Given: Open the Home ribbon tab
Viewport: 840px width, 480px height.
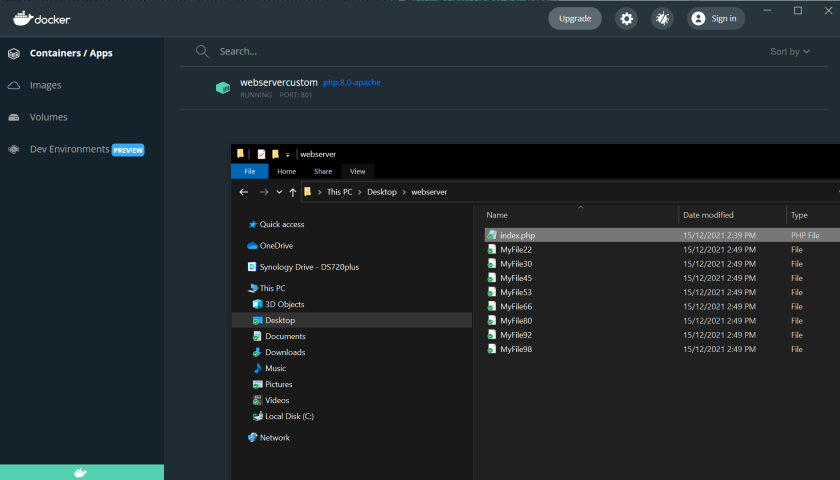Looking at the screenshot, I should click(x=287, y=171).
